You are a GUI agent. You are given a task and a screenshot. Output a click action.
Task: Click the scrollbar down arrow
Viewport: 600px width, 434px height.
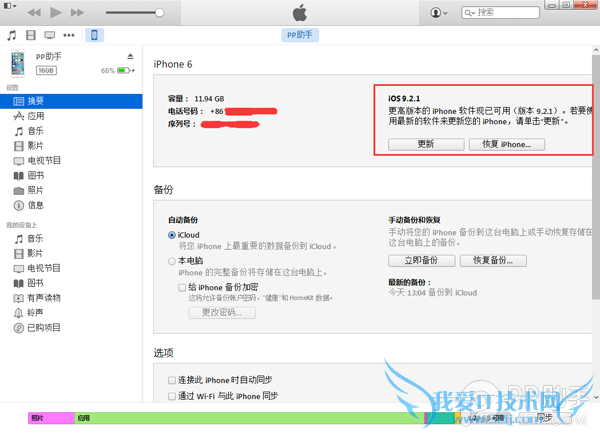596,397
